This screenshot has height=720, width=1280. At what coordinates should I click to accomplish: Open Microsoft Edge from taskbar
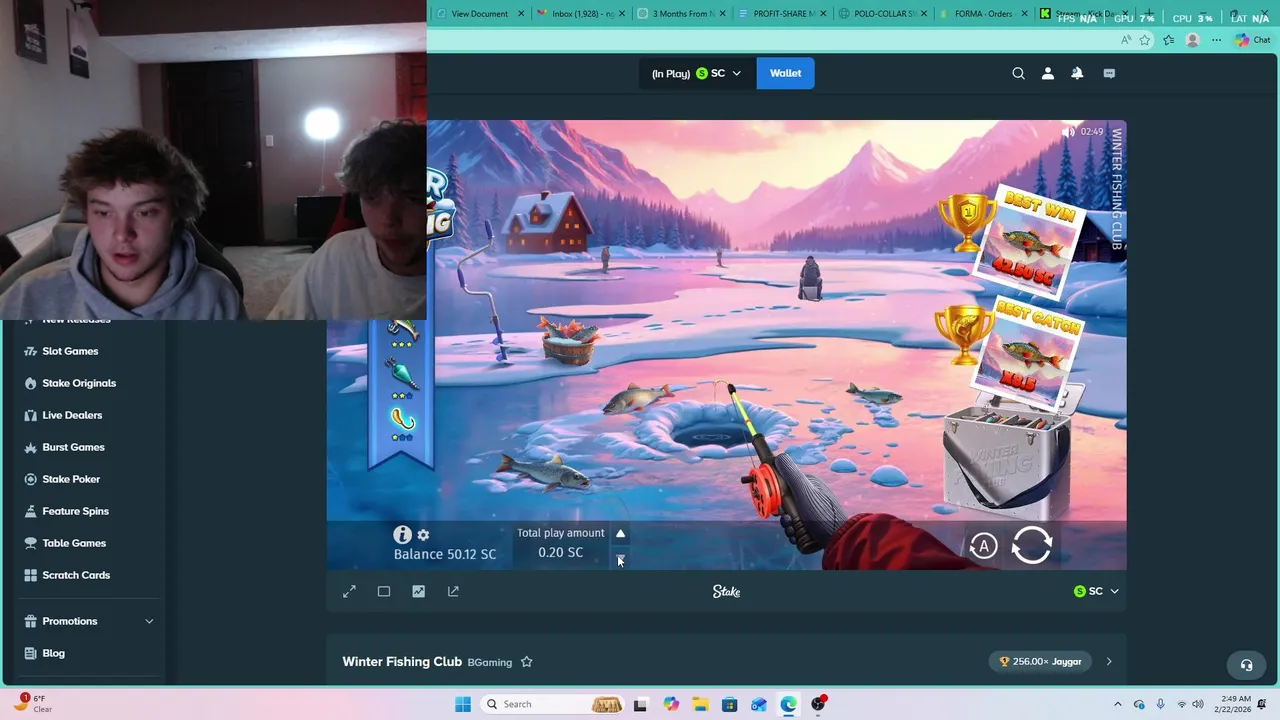[x=788, y=704]
